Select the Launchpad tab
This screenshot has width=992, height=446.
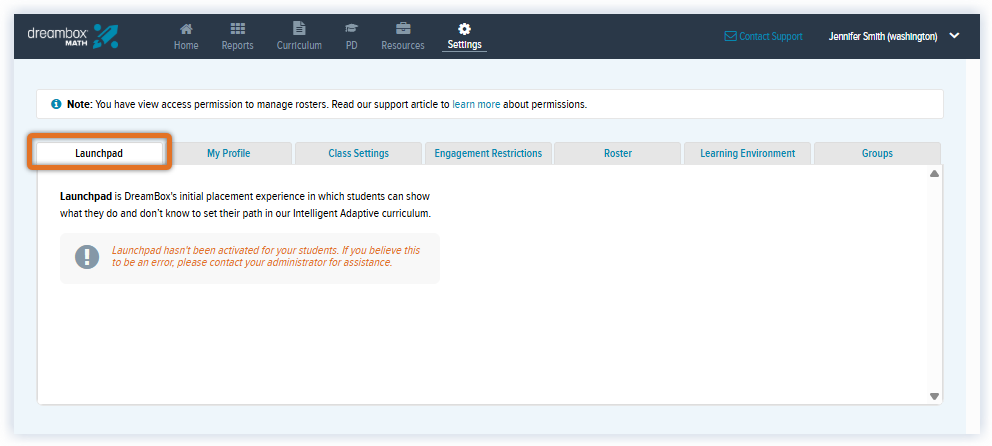(x=99, y=153)
